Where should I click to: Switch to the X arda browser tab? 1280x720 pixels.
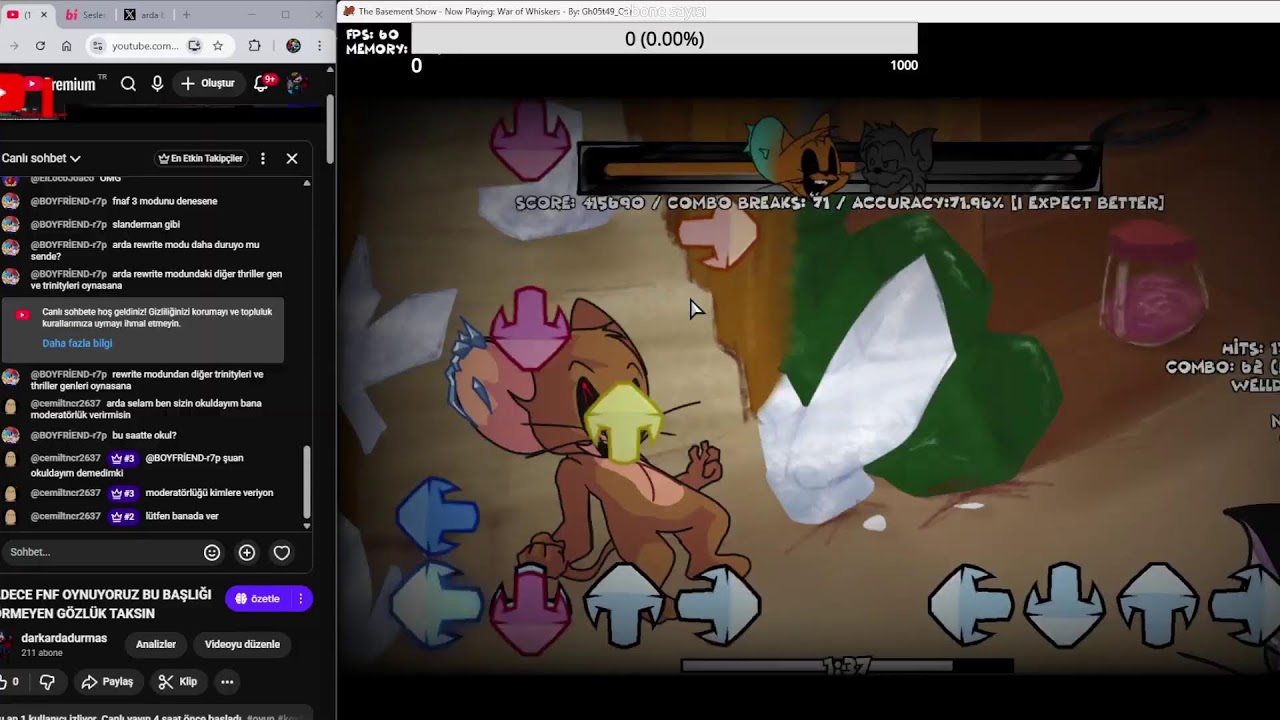coord(144,15)
